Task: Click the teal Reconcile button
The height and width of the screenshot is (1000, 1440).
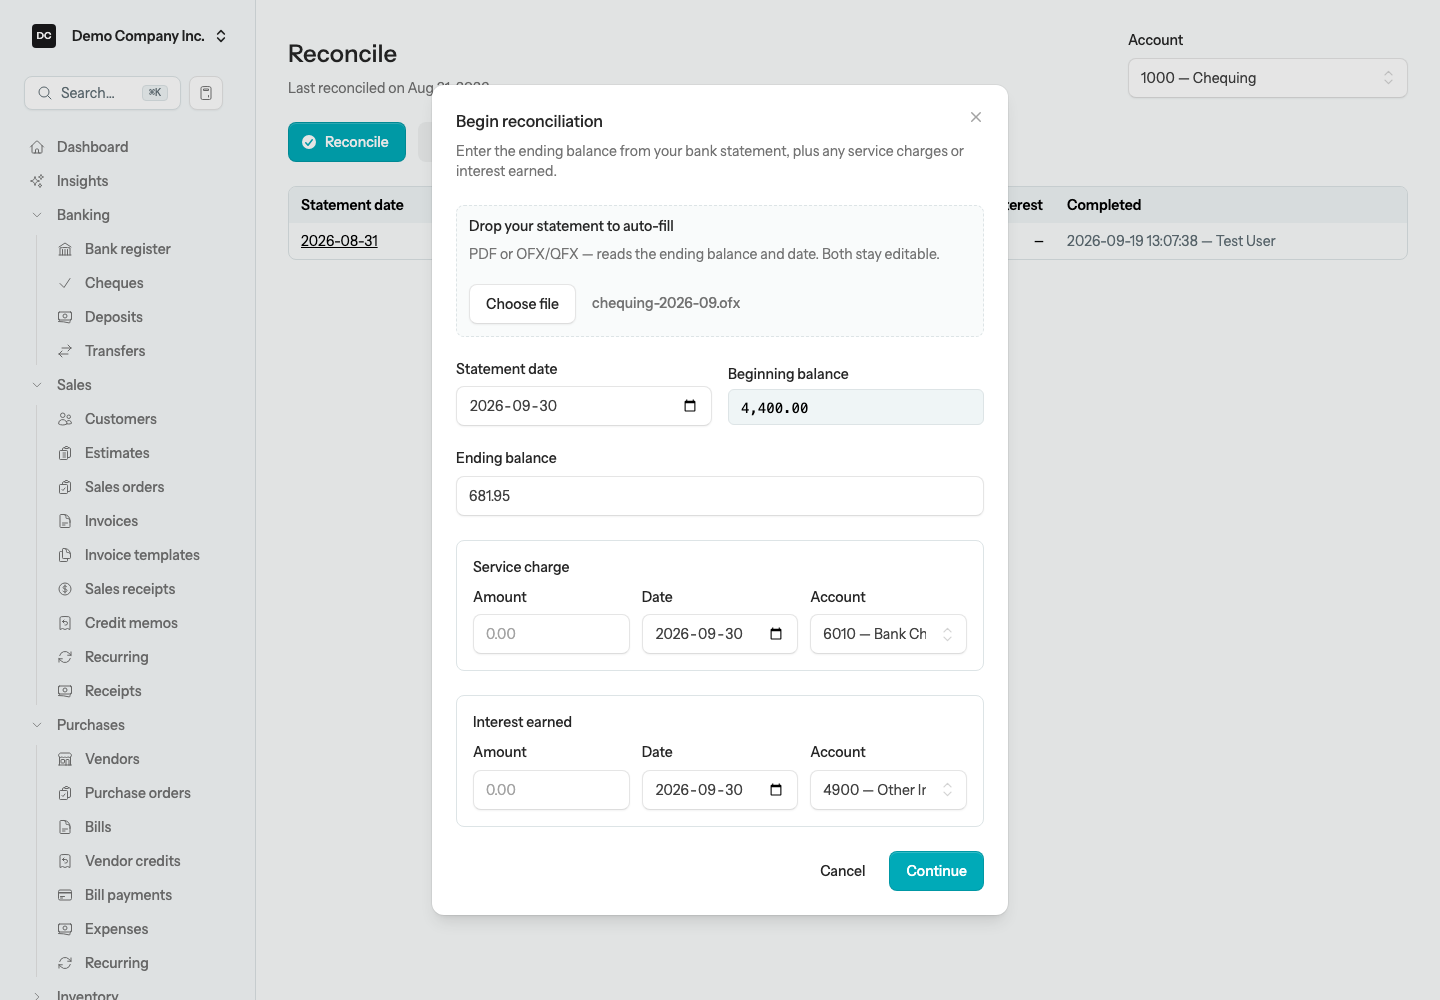Action: point(347,142)
